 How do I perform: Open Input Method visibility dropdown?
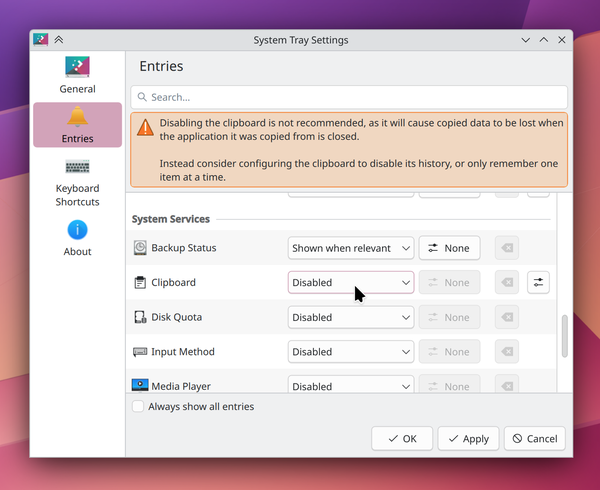coord(350,352)
